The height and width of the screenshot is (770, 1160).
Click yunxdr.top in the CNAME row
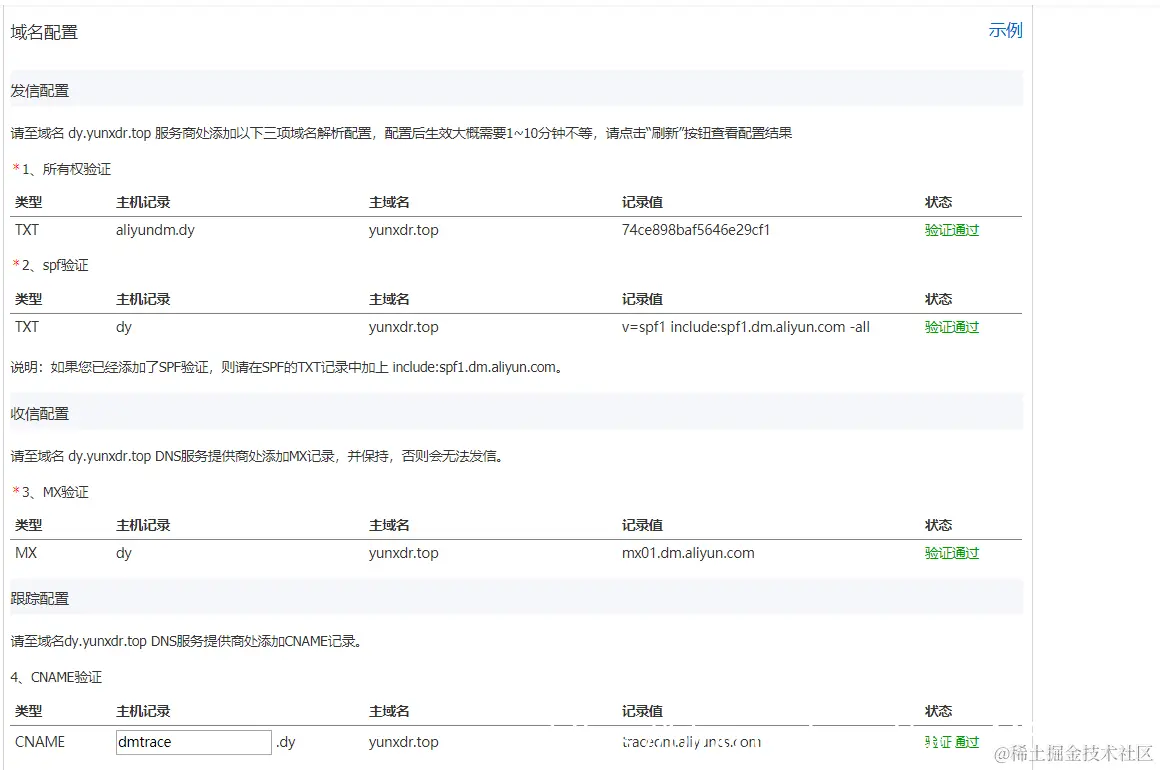(403, 742)
